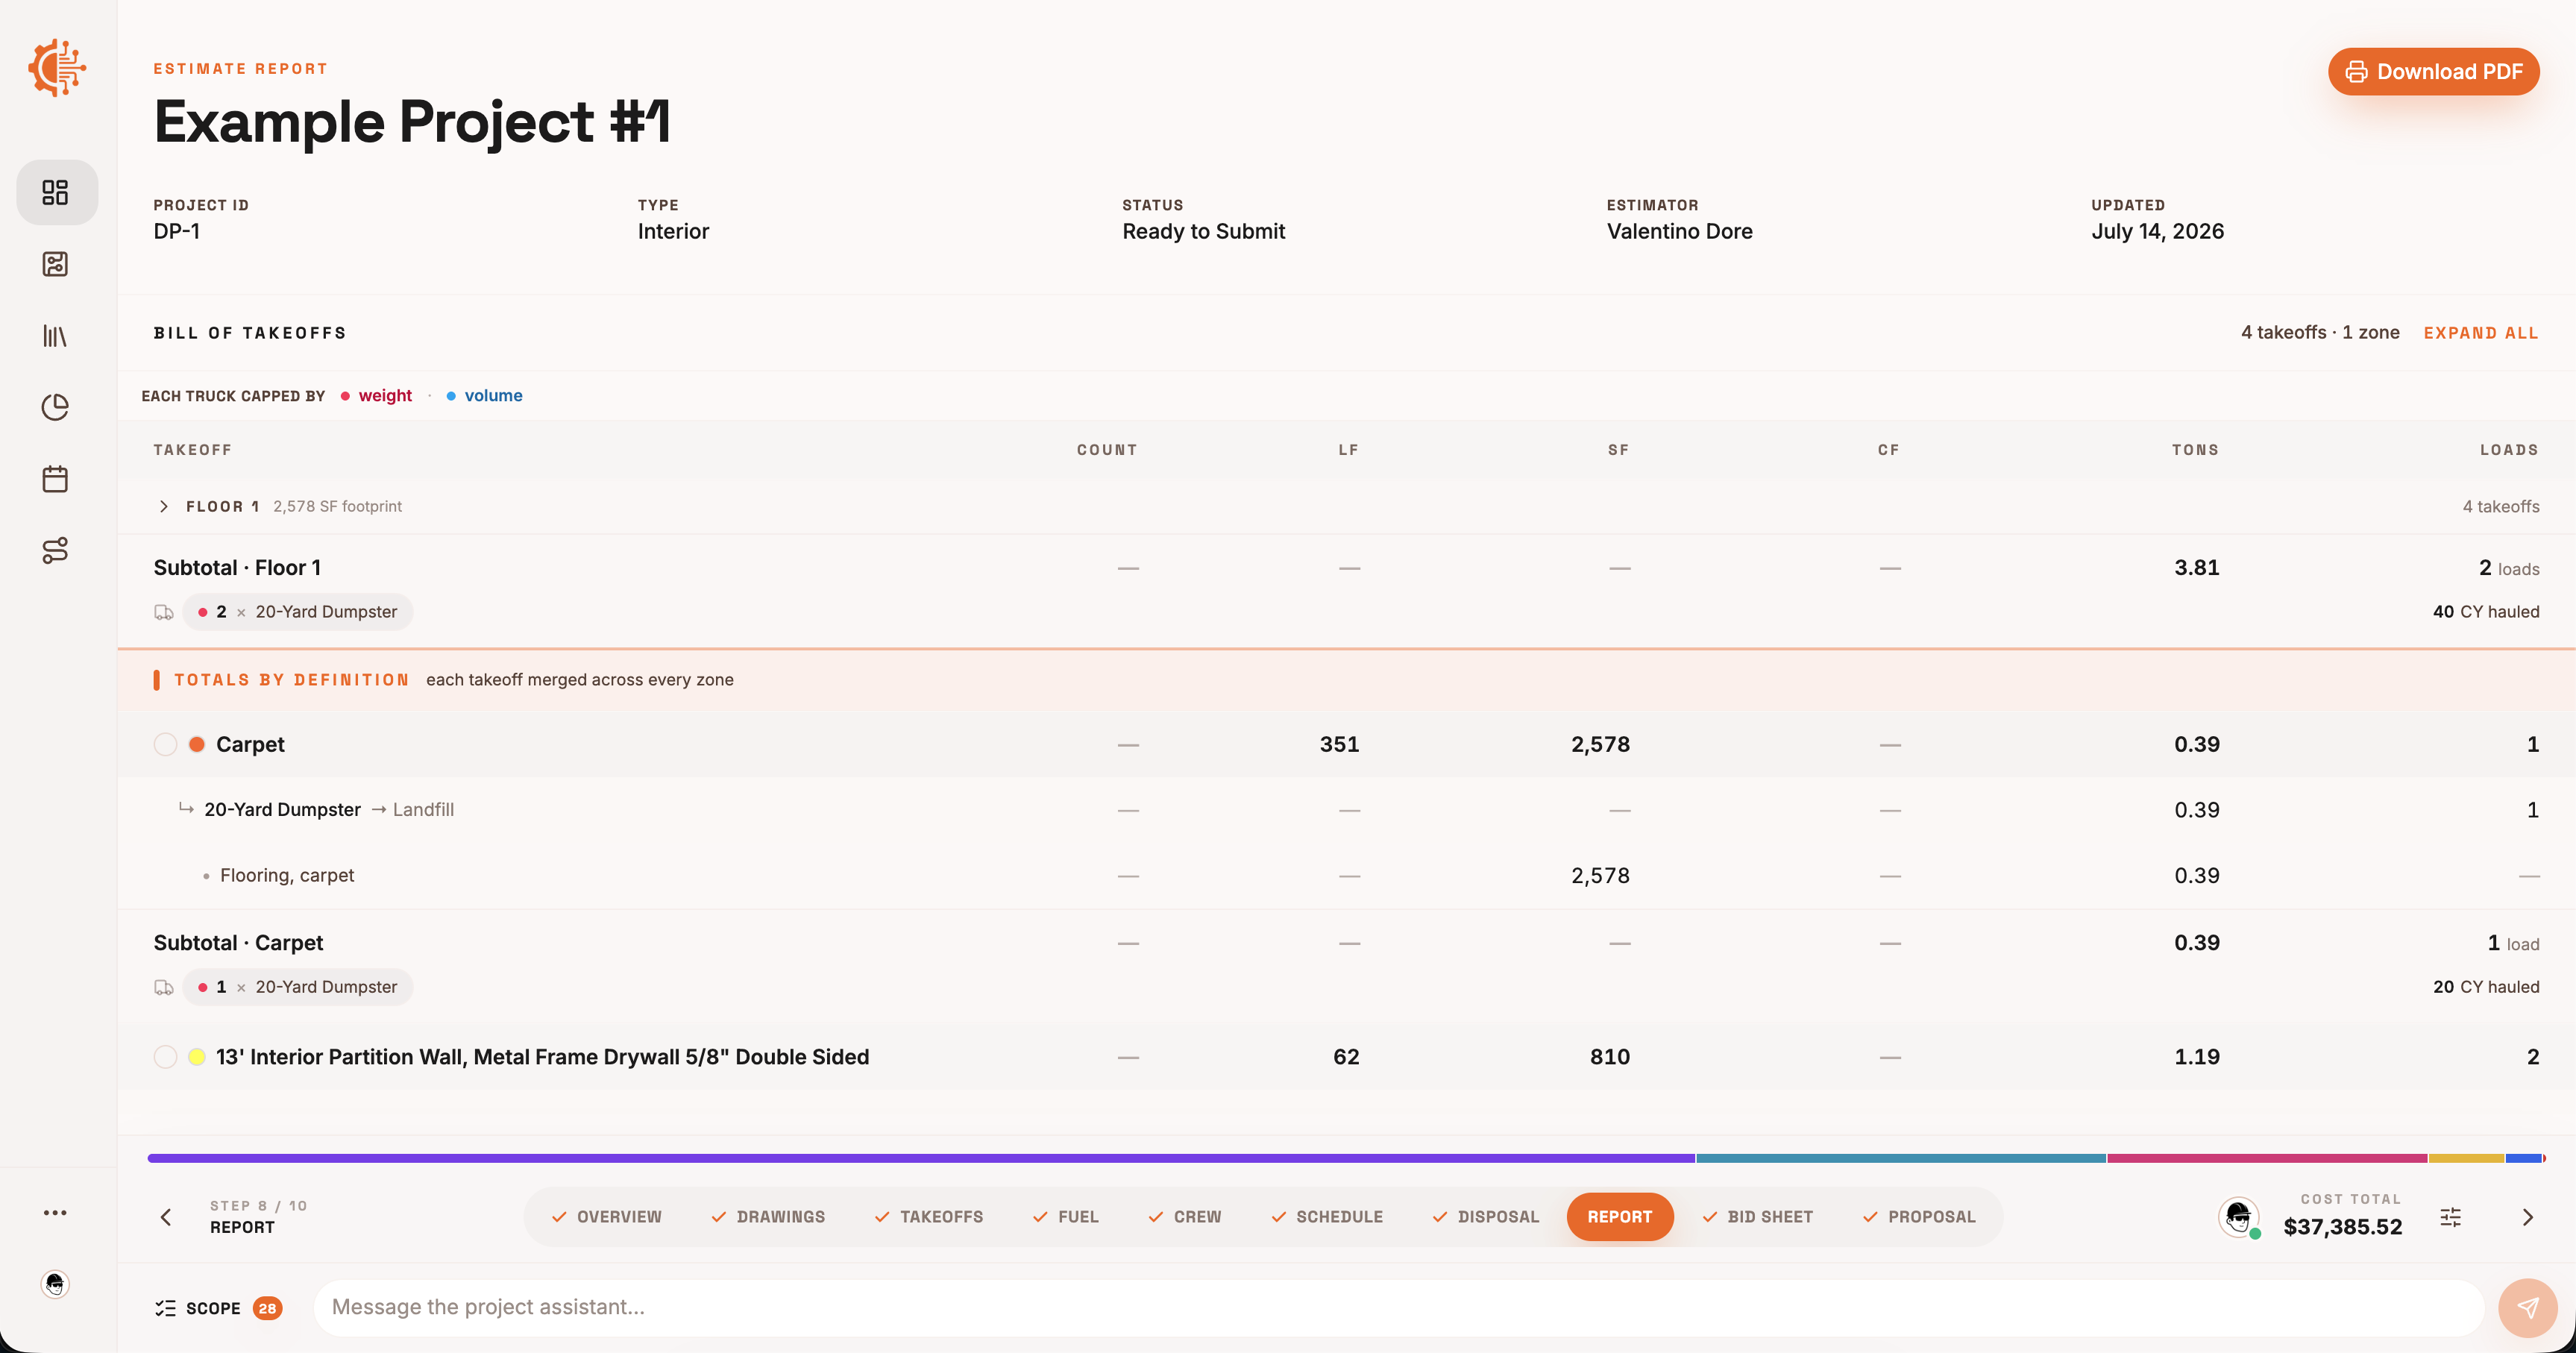Click the Carpet takeoff name
The image size is (2576, 1353).
[250, 744]
